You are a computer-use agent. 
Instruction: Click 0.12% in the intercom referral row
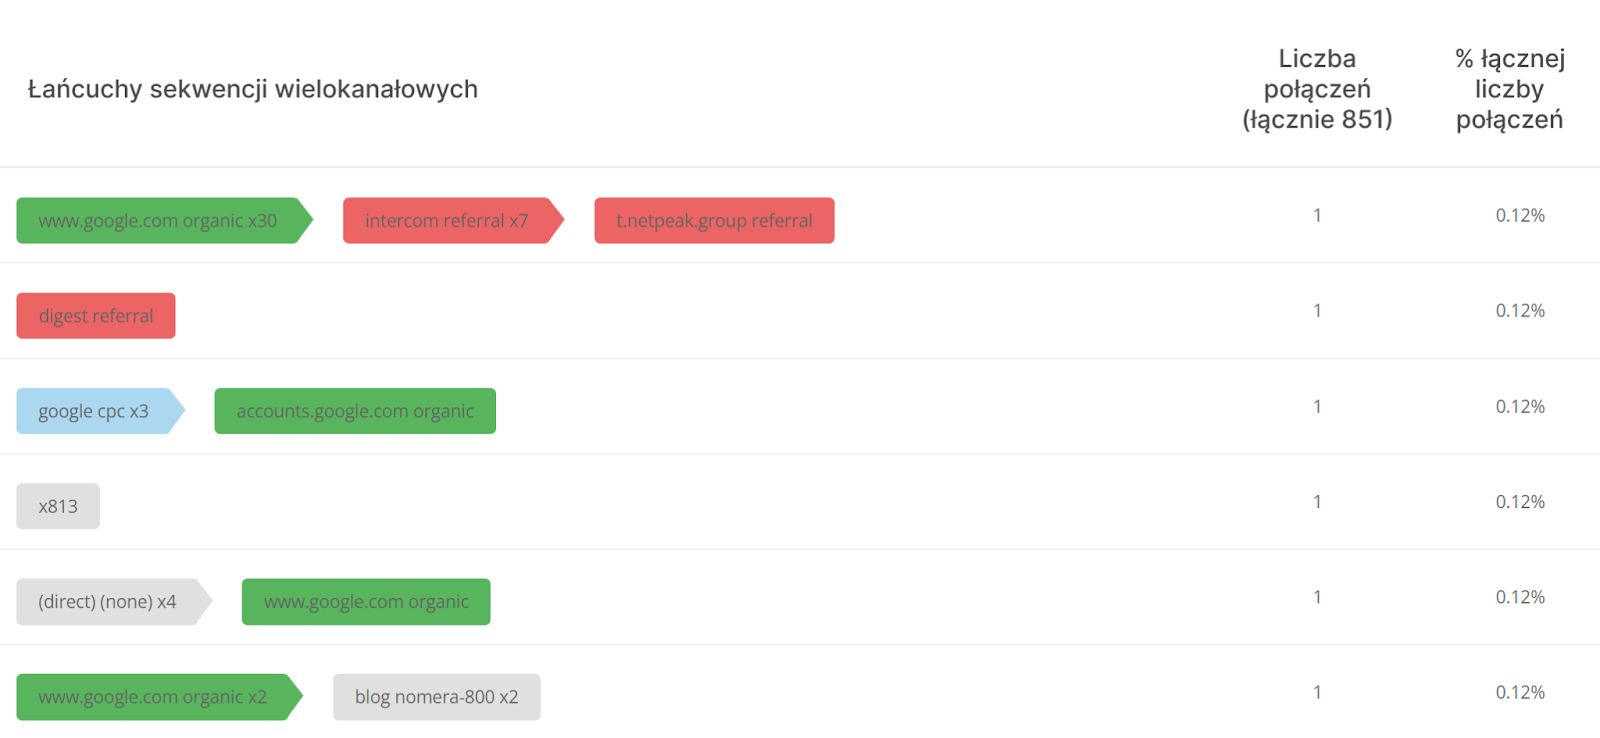point(1520,216)
